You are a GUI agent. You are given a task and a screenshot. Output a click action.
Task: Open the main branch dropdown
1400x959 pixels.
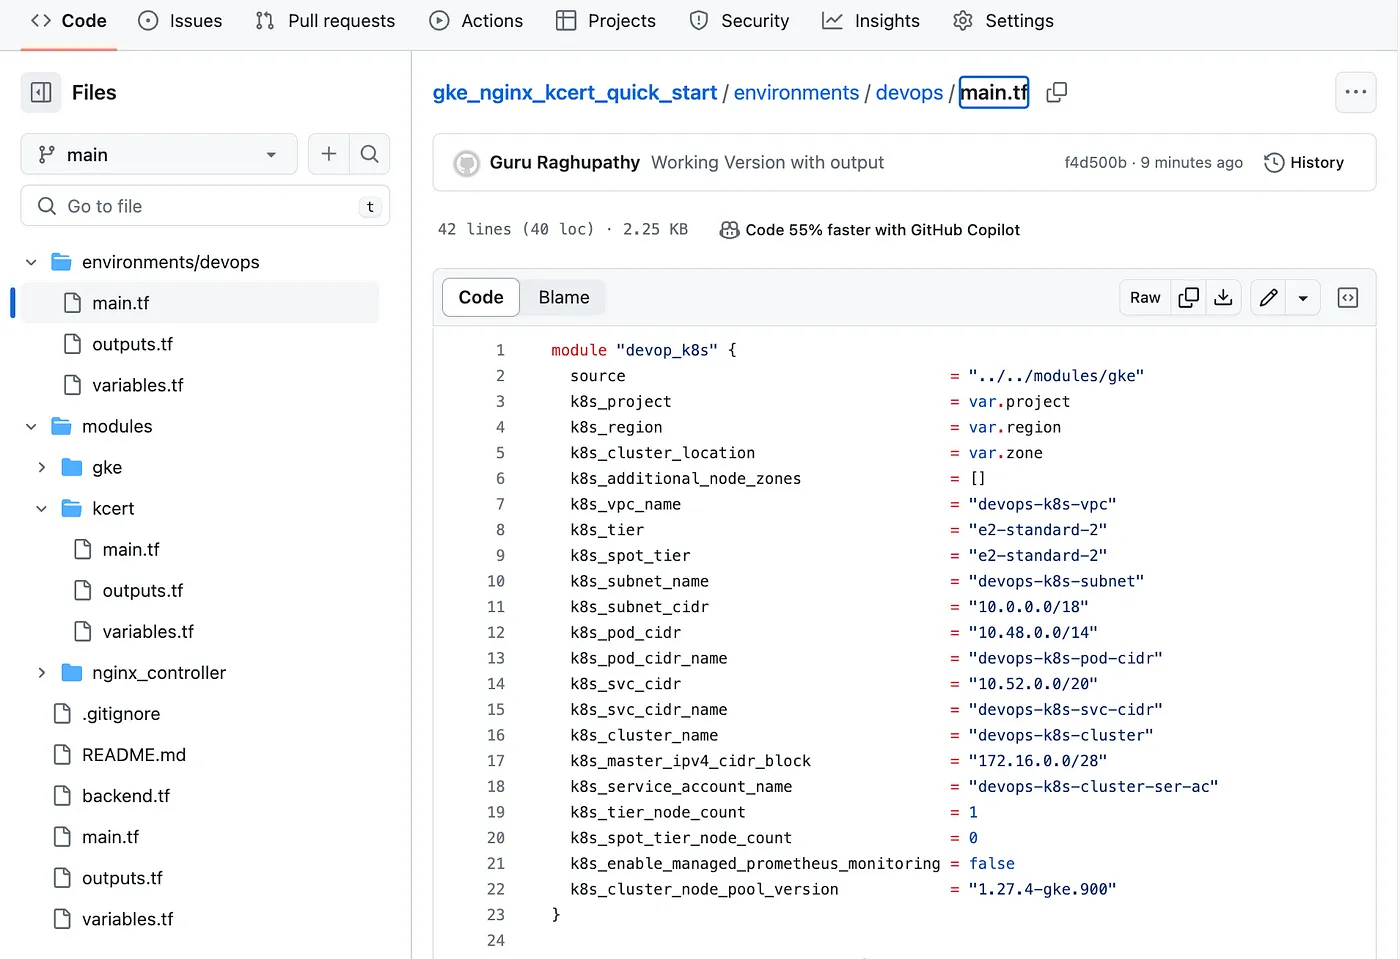[x=158, y=154]
